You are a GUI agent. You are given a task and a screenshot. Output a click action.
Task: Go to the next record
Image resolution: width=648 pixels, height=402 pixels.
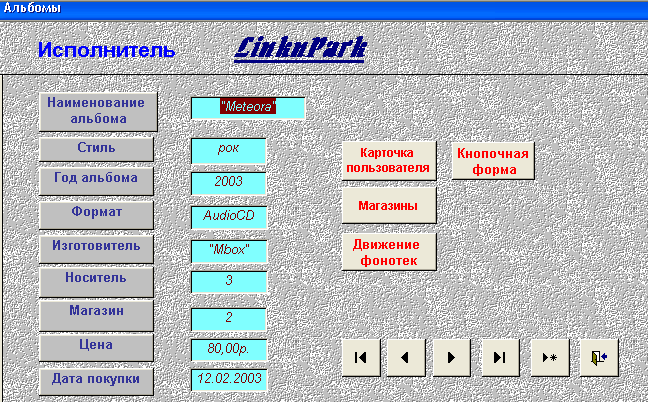pyautogui.click(x=451, y=357)
